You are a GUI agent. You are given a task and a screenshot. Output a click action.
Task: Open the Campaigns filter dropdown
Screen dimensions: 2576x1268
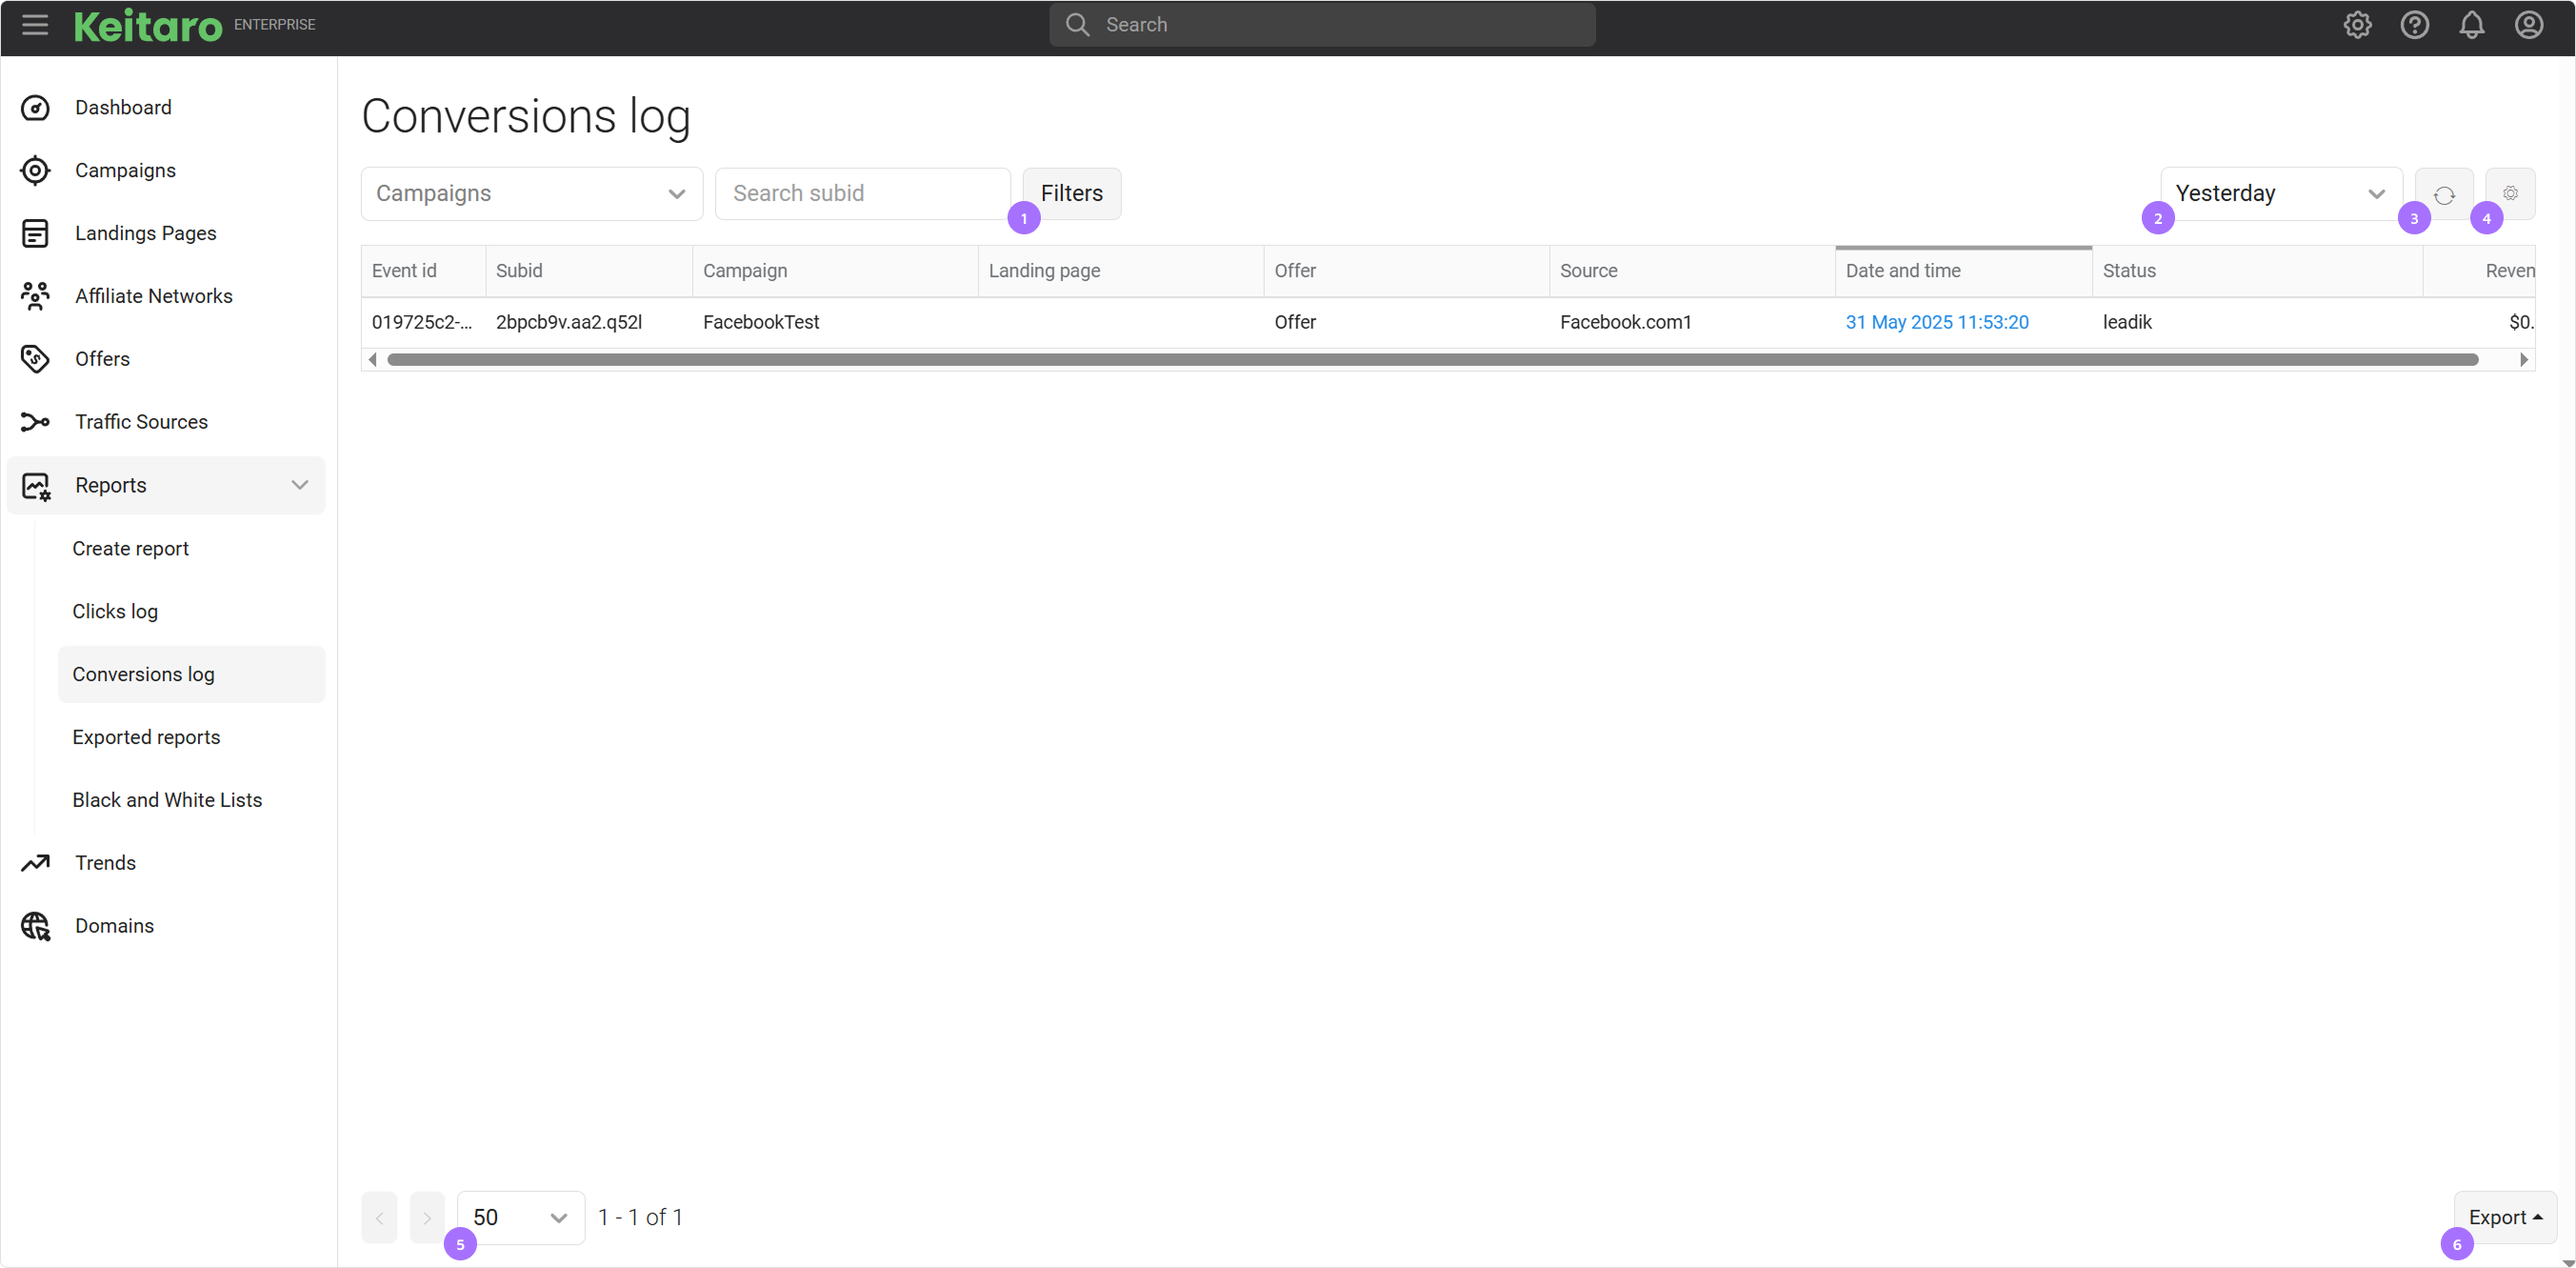coord(532,194)
